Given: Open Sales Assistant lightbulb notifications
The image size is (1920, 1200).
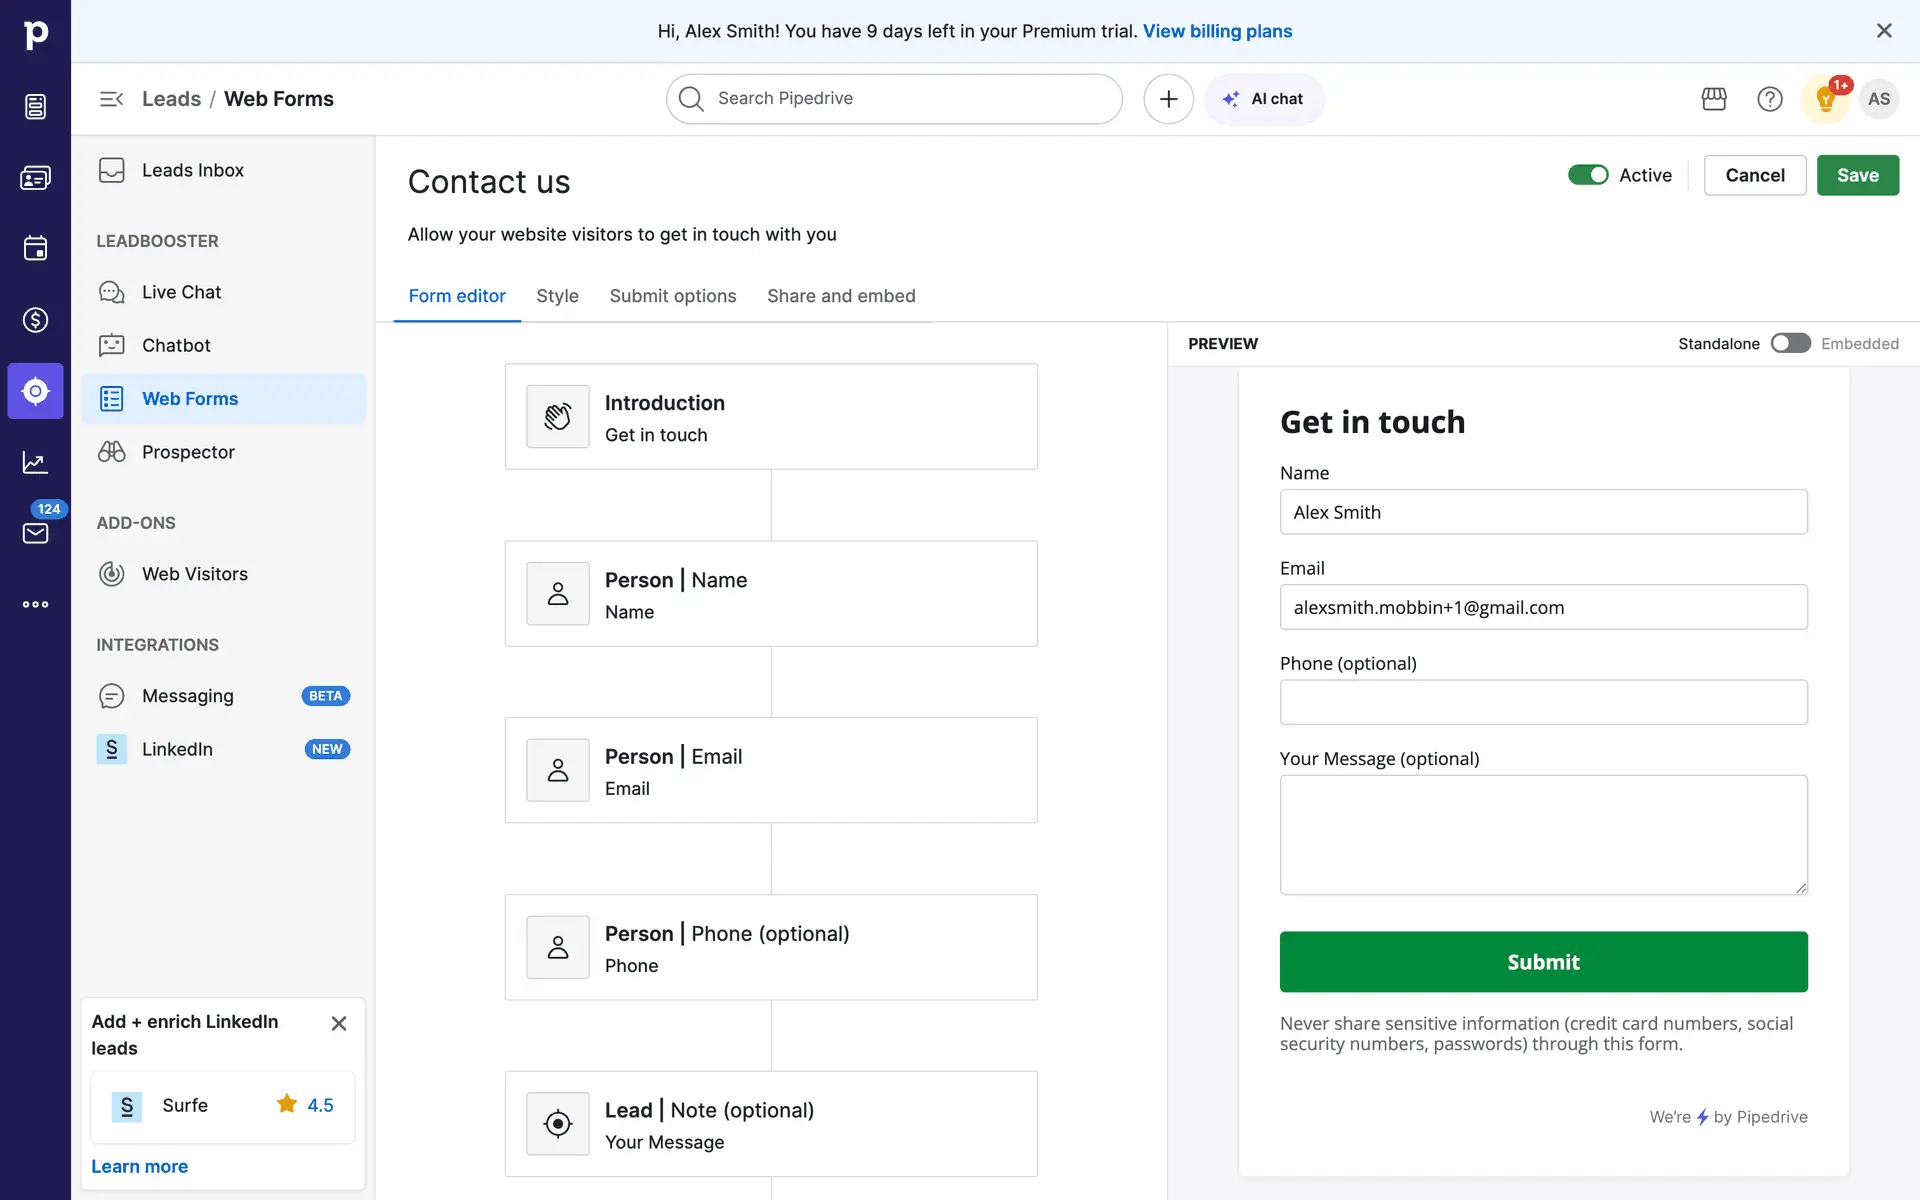Looking at the screenshot, I should [x=1825, y=99].
